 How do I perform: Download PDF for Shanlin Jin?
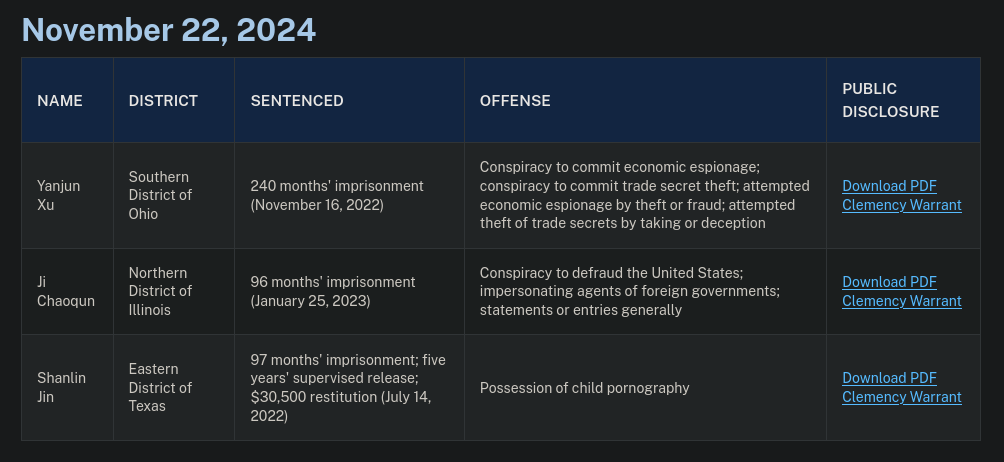click(889, 378)
